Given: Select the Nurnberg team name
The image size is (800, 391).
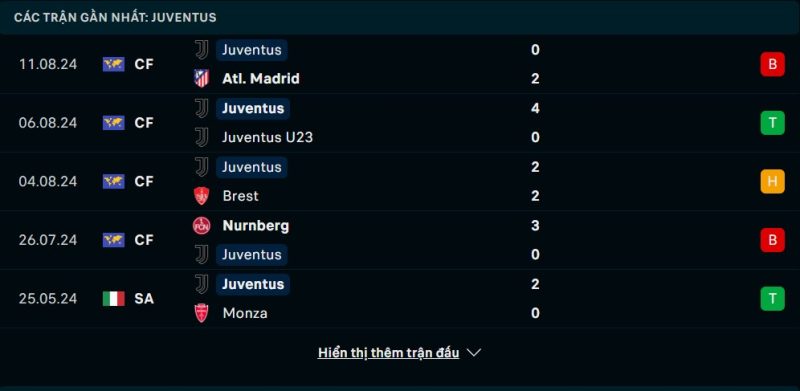Looking at the screenshot, I should (256, 226).
